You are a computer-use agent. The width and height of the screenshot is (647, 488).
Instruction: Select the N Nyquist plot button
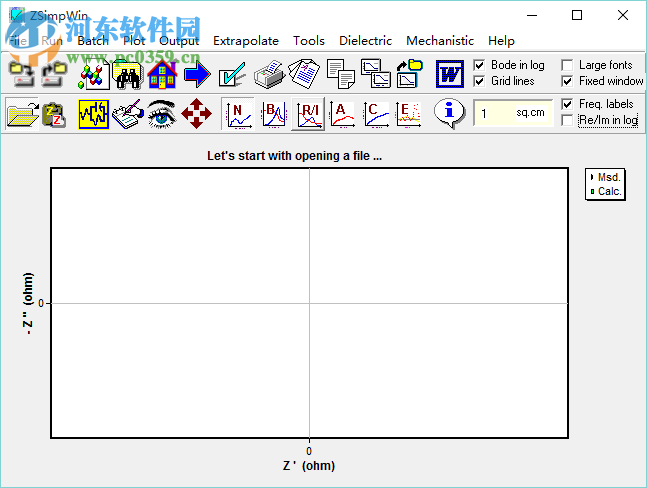[238, 114]
